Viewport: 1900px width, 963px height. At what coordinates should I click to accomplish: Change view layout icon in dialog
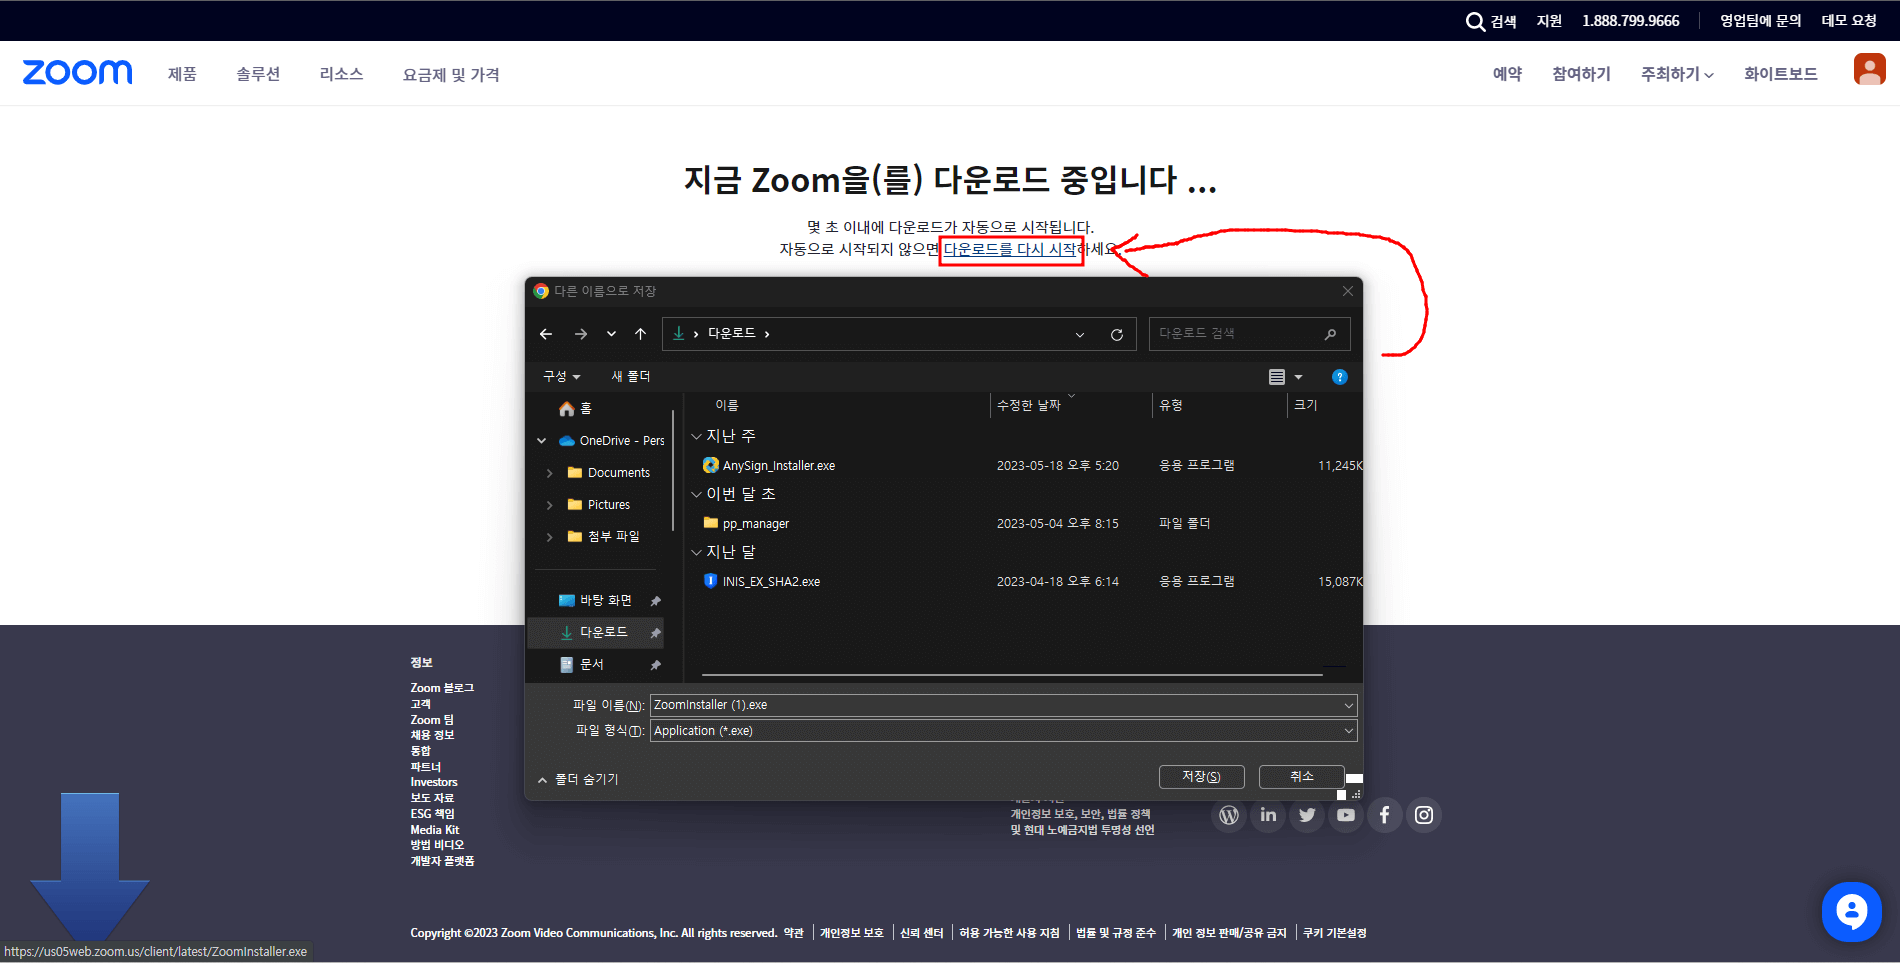[1277, 377]
